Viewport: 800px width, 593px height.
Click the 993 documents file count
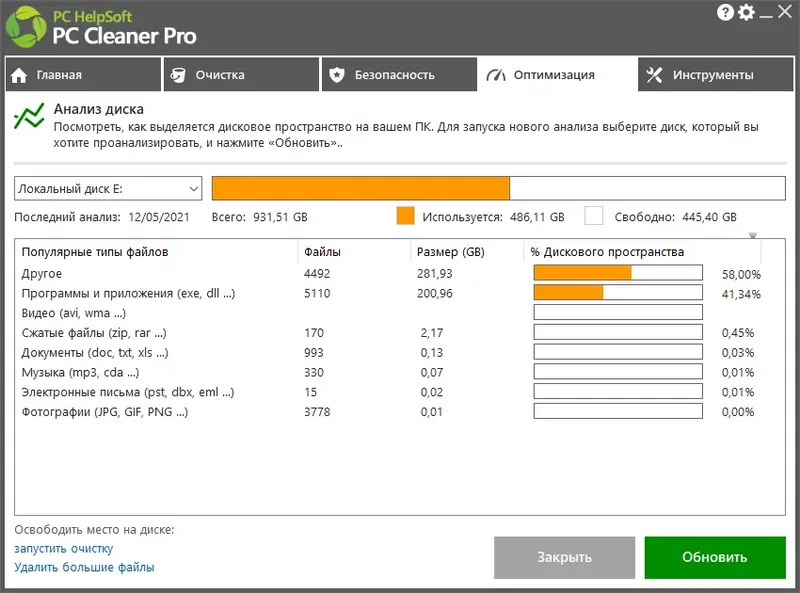313,353
